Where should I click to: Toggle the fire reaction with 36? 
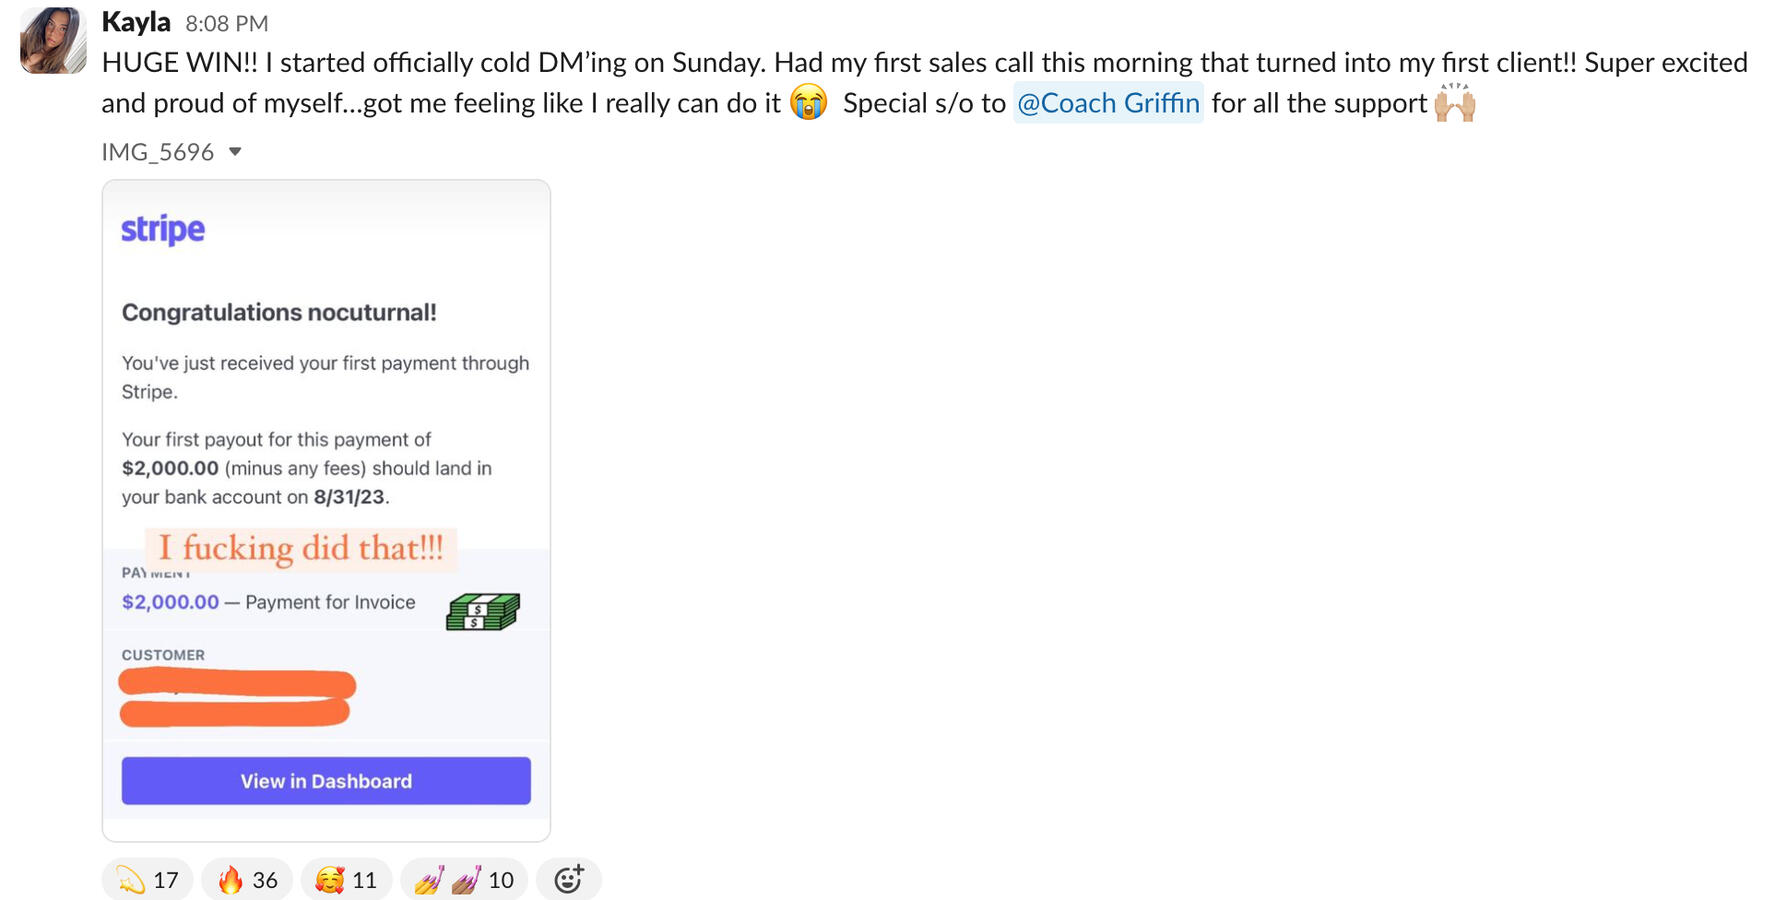pyautogui.click(x=247, y=879)
